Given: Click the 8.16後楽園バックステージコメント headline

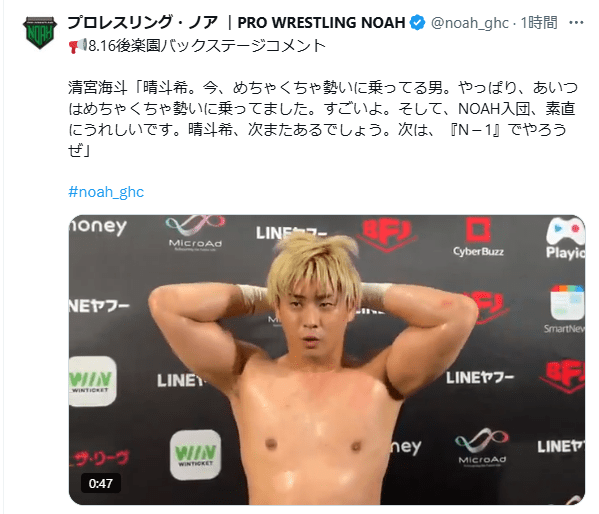Looking at the screenshot, I should click(x=207, y=46).
